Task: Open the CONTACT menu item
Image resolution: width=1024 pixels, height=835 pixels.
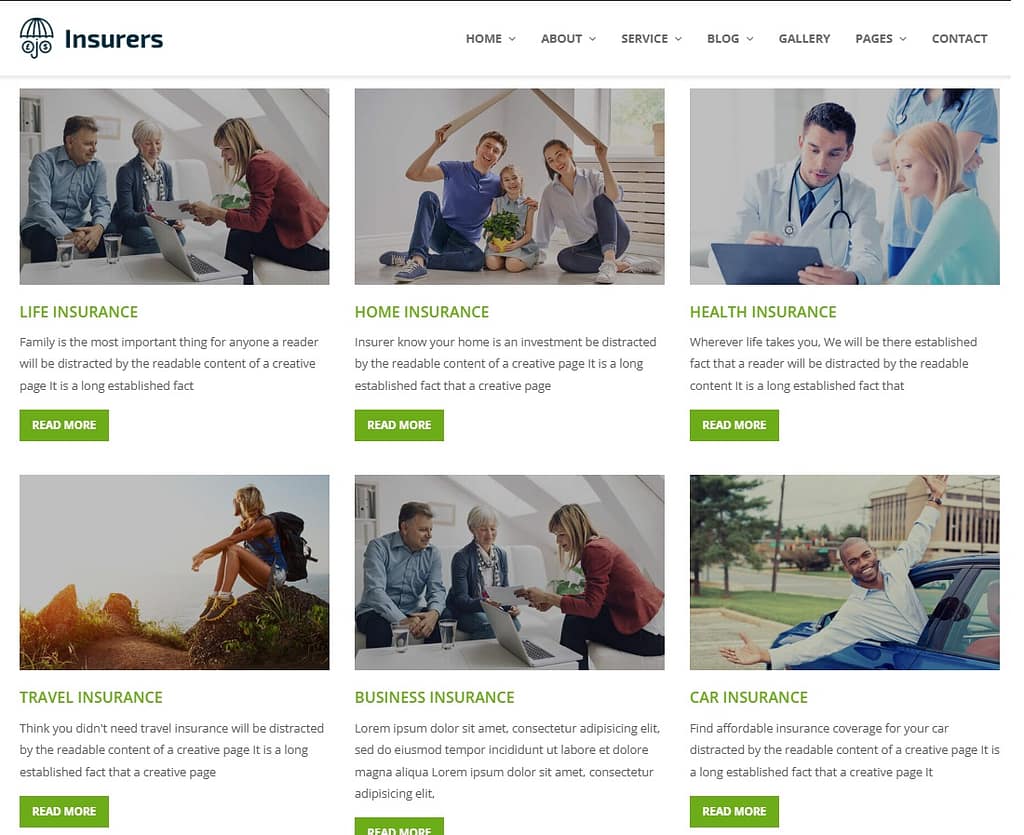Action: (959, 39)
